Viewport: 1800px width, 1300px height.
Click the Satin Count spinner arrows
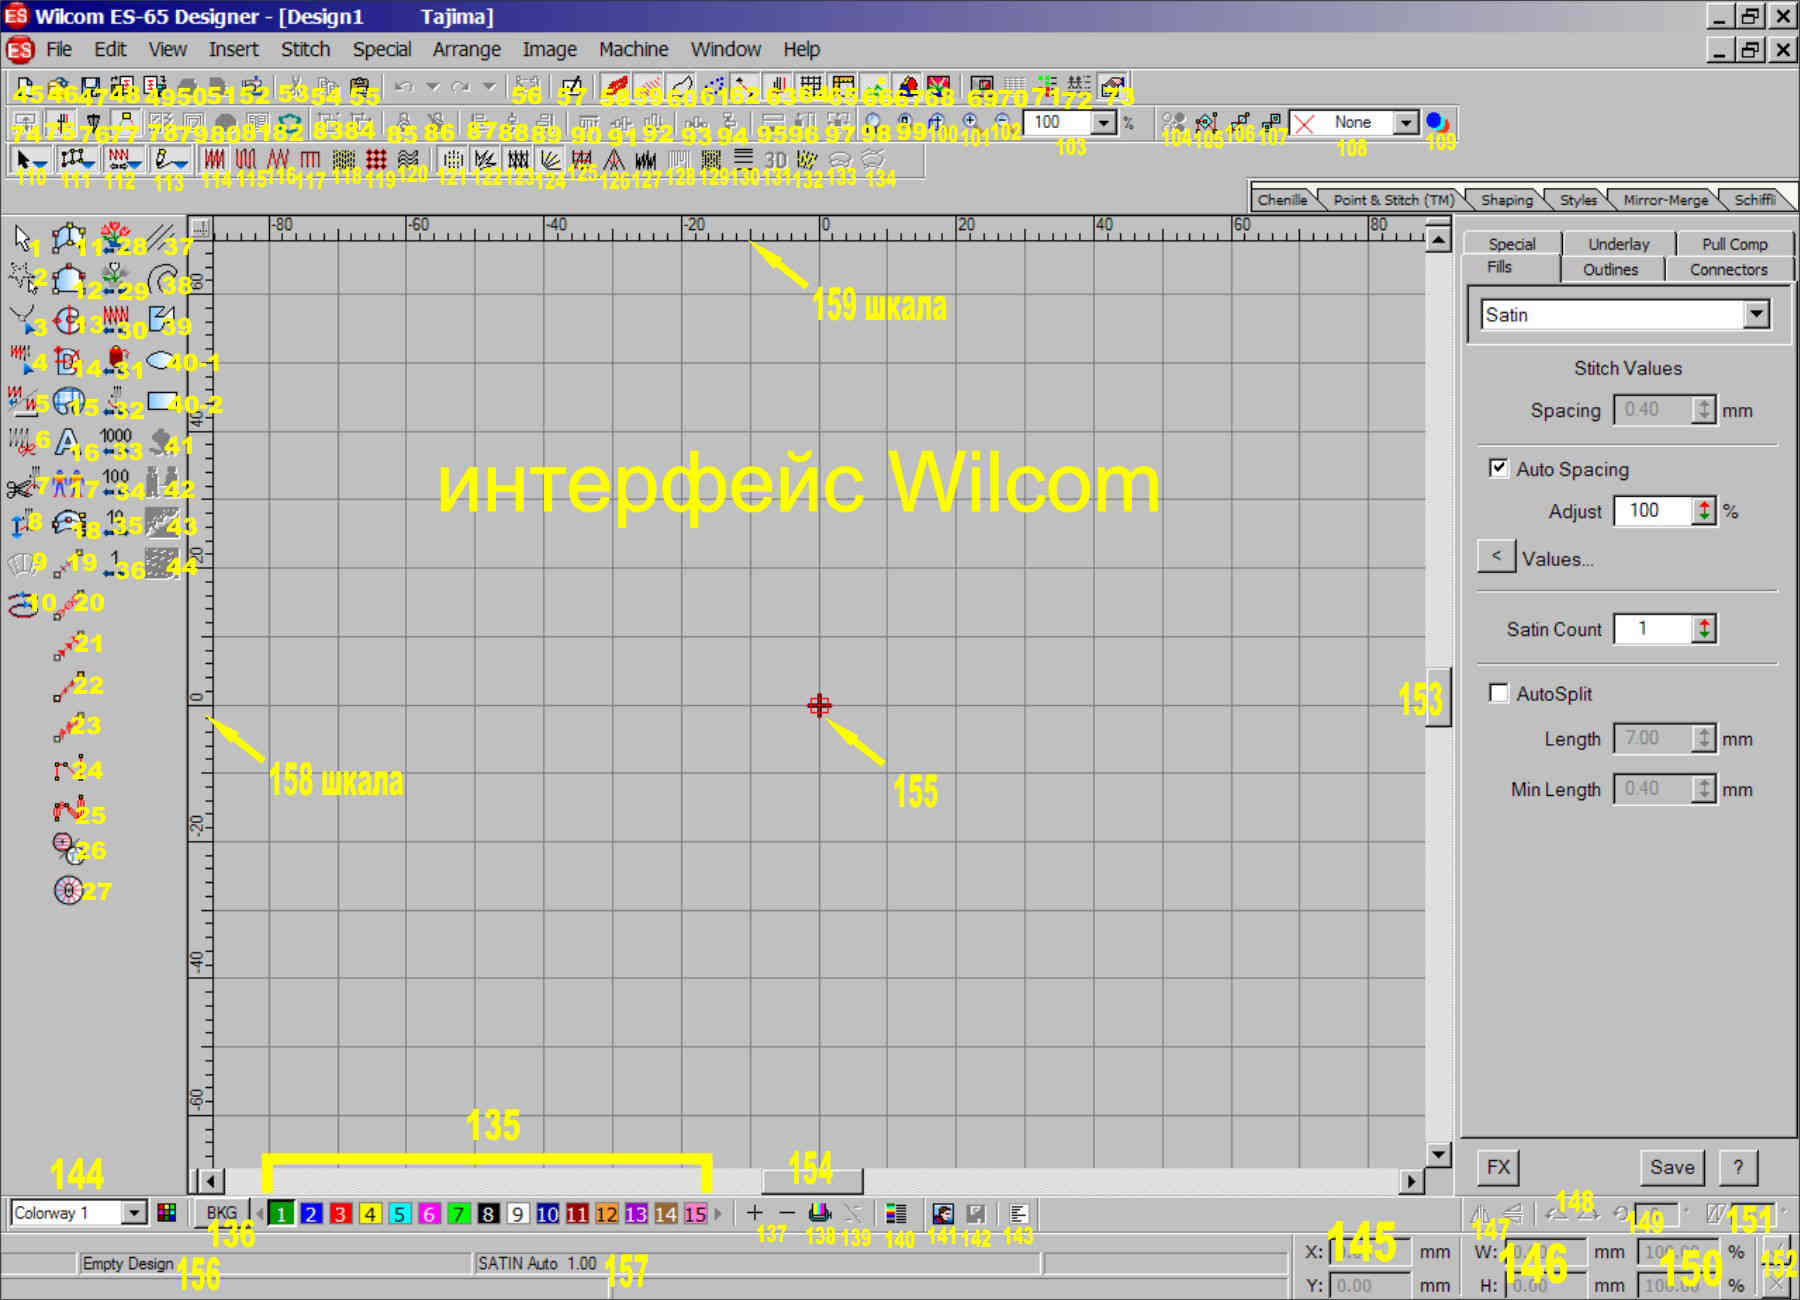pos(1704,629)
